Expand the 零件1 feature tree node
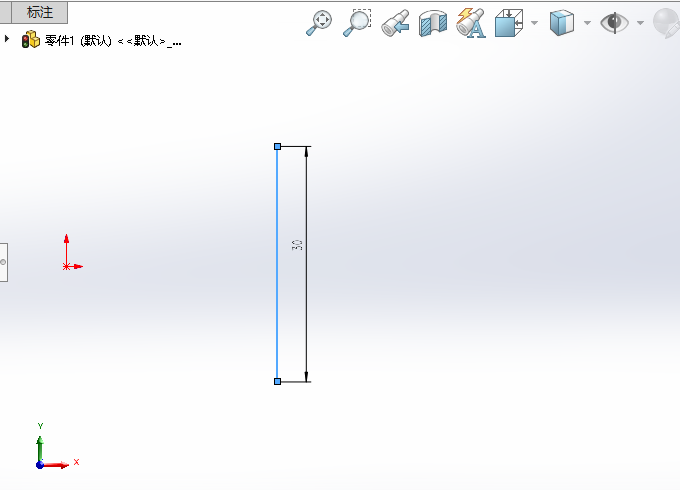 (7, 39)
